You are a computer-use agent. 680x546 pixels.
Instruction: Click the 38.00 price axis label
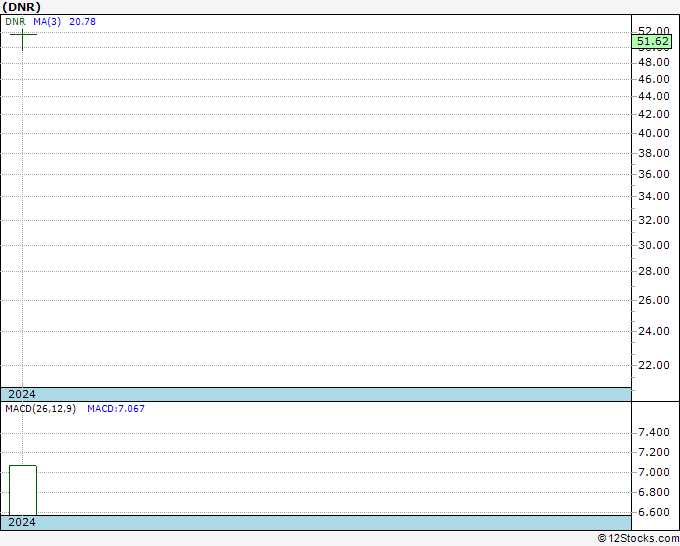pos(654,153)
